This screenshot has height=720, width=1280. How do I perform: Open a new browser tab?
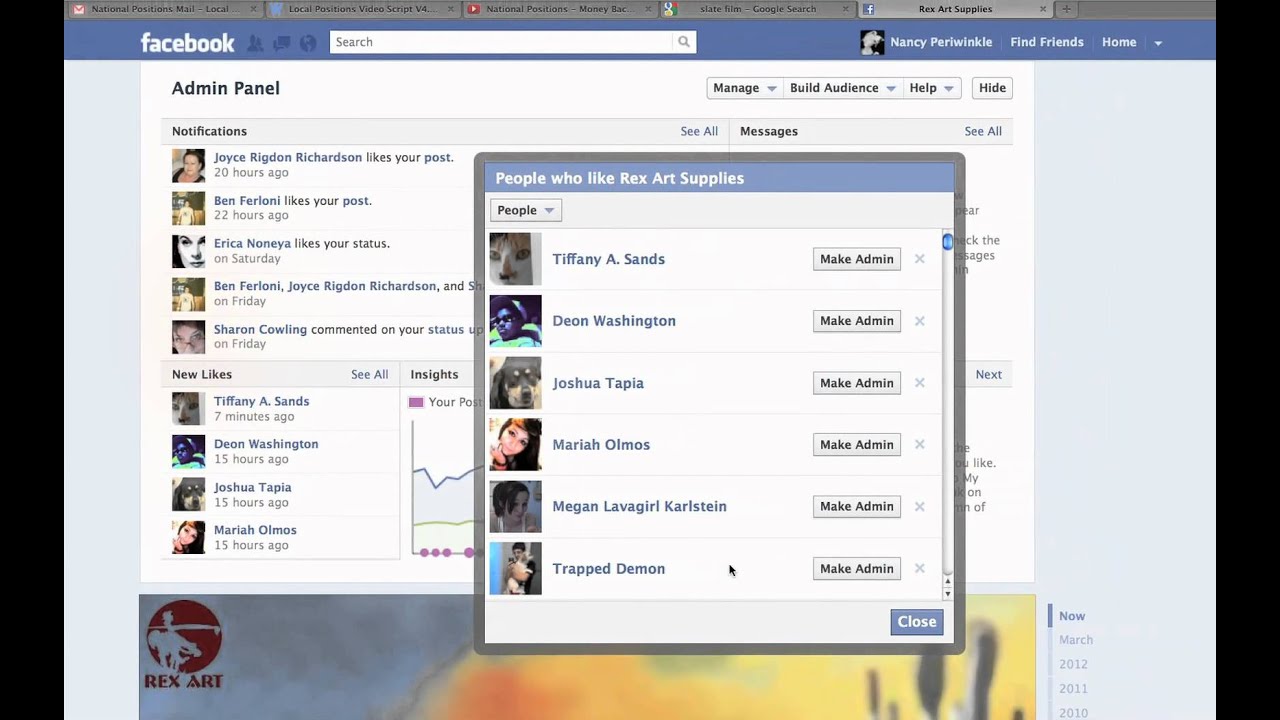1066,9
